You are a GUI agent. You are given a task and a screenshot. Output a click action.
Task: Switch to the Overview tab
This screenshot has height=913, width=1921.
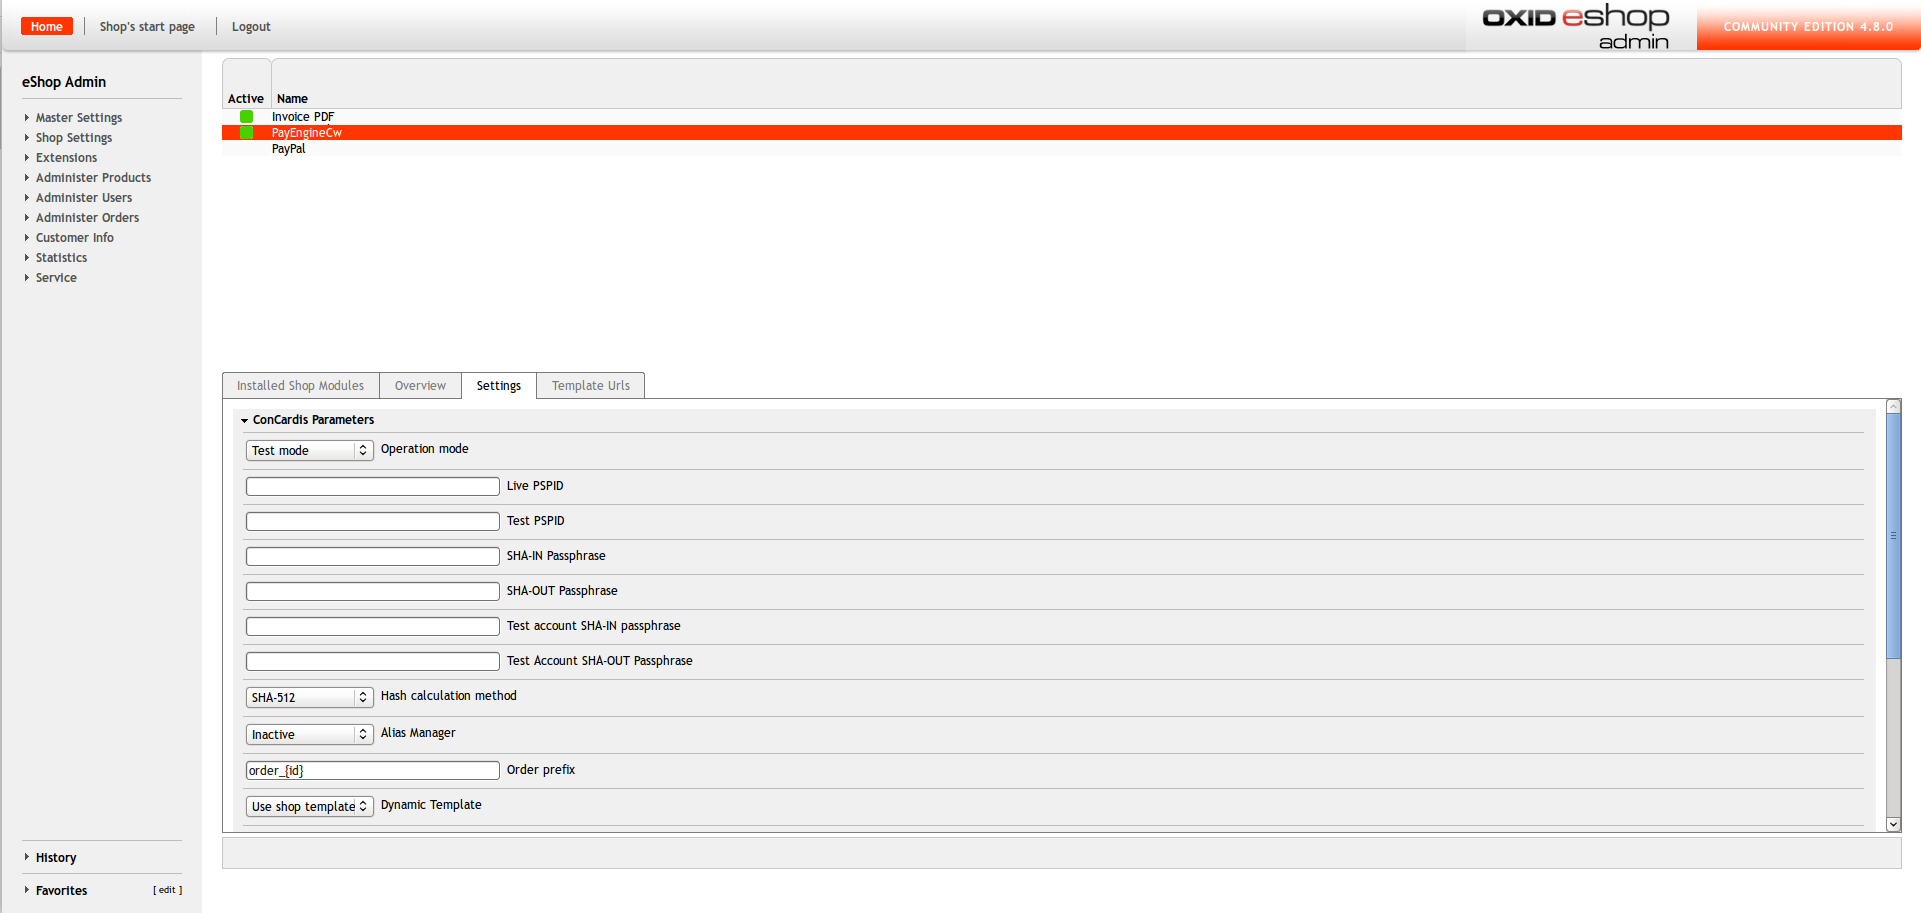click(x=420, y=386)
